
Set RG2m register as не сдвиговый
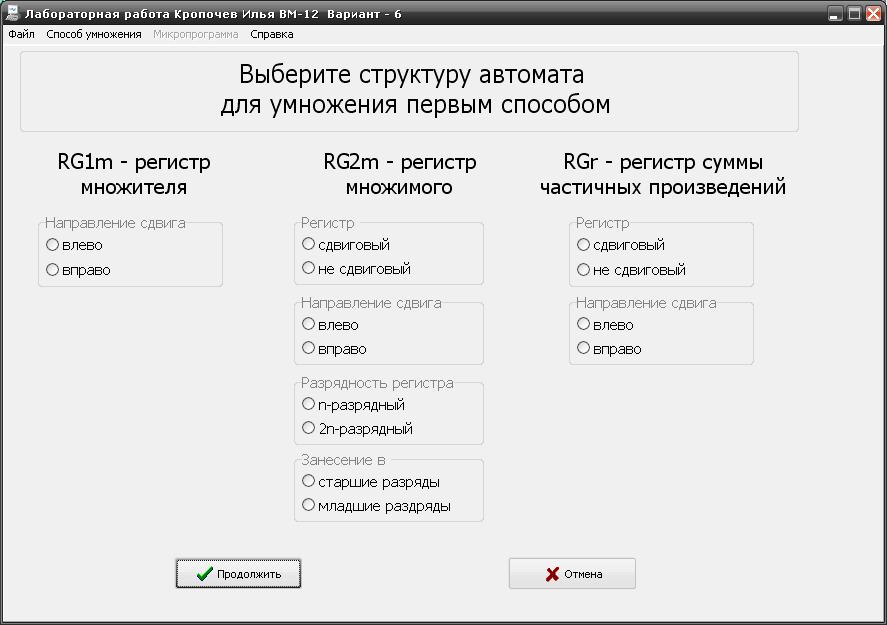click(356, 269)
